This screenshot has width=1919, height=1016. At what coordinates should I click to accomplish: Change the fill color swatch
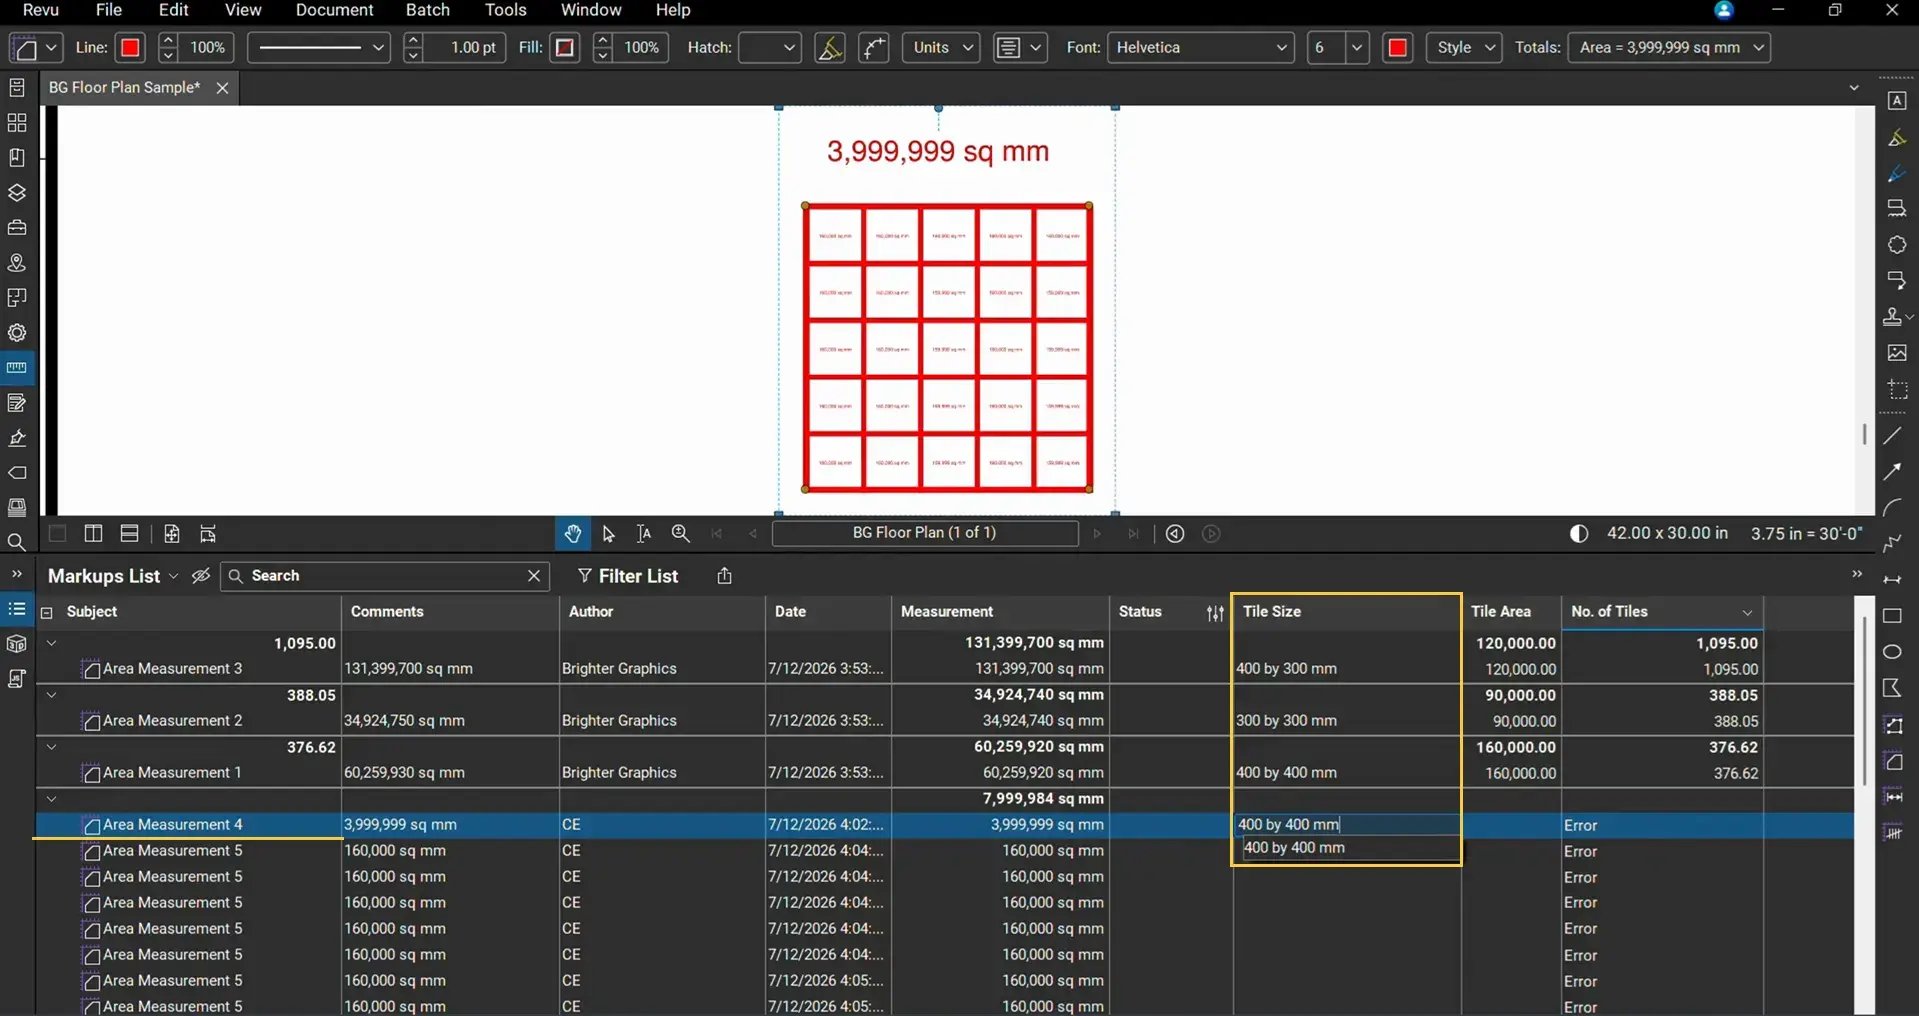pos(565,48)
